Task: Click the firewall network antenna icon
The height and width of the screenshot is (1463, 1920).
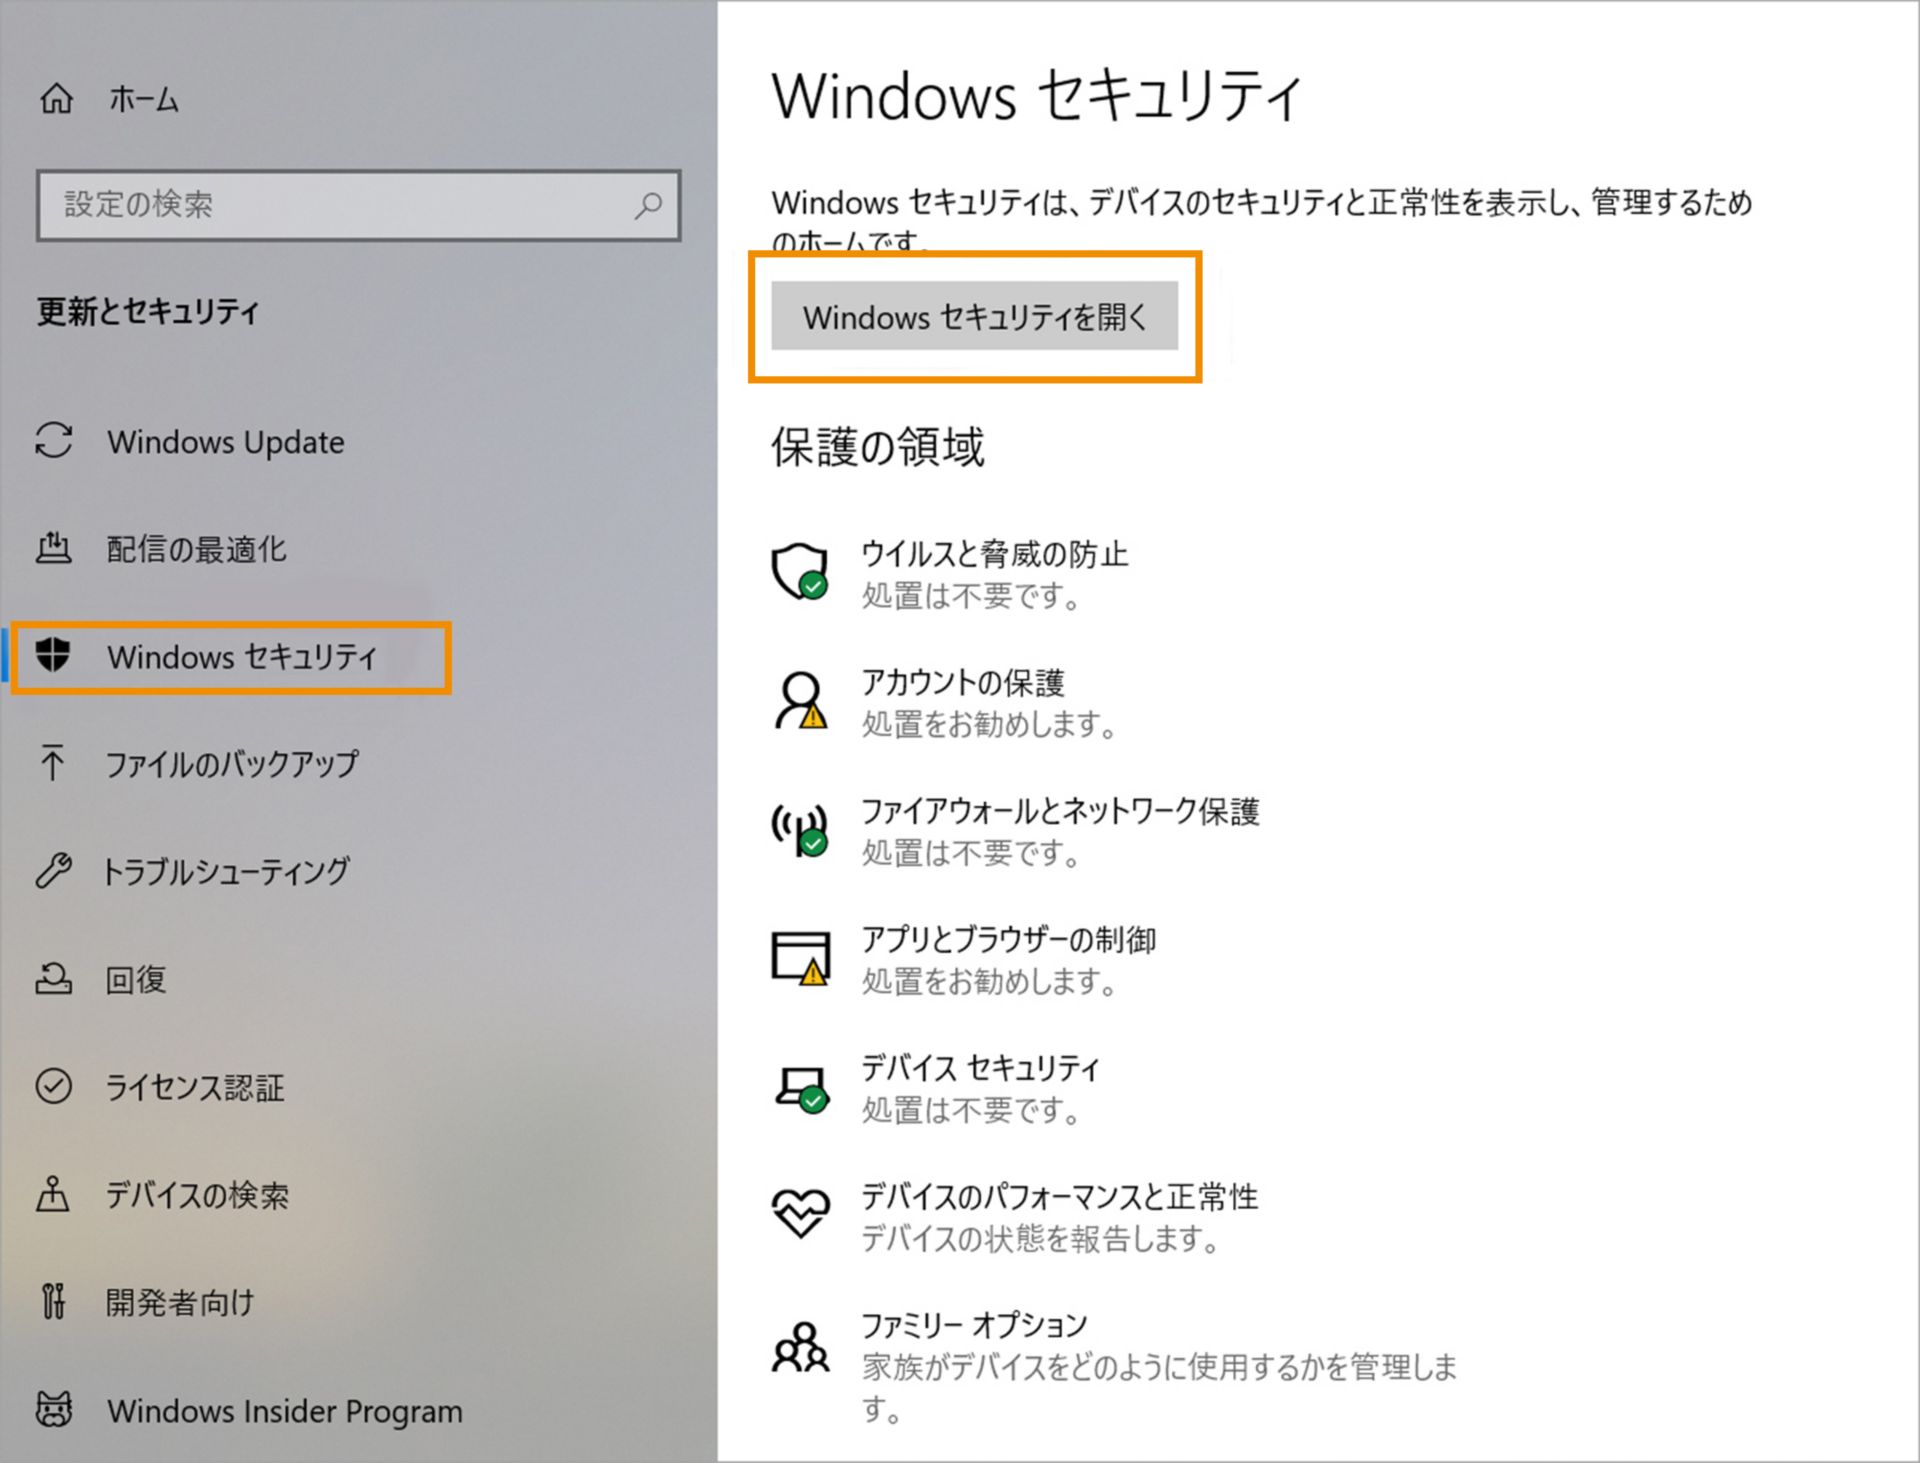Action: (800, 829)
